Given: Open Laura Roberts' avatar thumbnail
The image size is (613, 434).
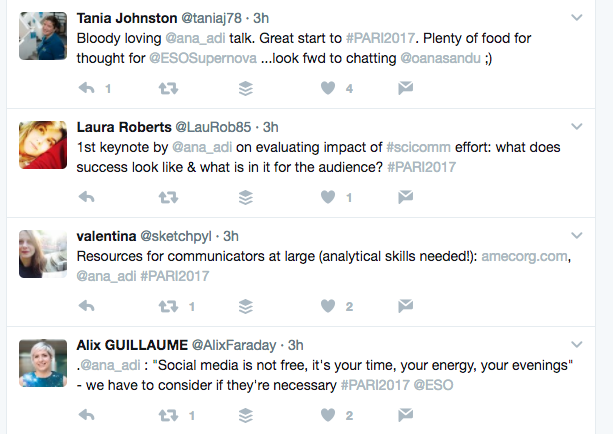Looking at the screenshot, I should pyautogui.click(x=42, y=144).
